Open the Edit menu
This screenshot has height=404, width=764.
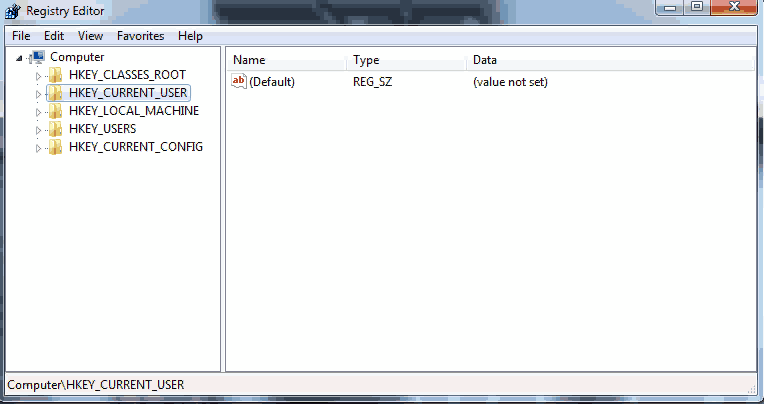point(54,36)
